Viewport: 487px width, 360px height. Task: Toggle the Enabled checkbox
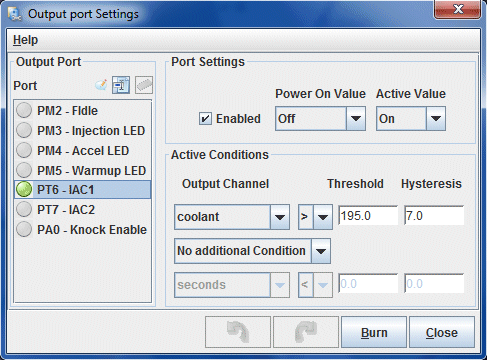[205, 119]
